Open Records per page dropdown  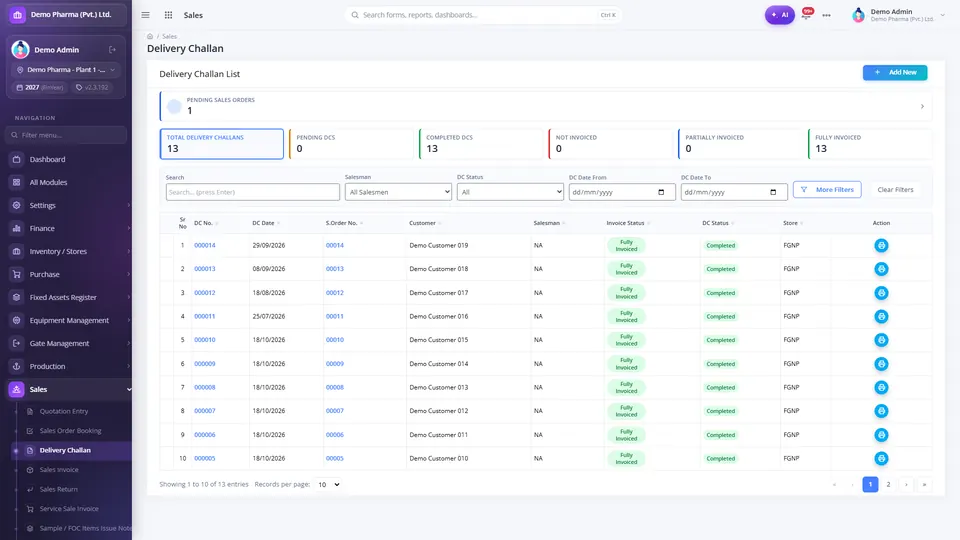328,484
